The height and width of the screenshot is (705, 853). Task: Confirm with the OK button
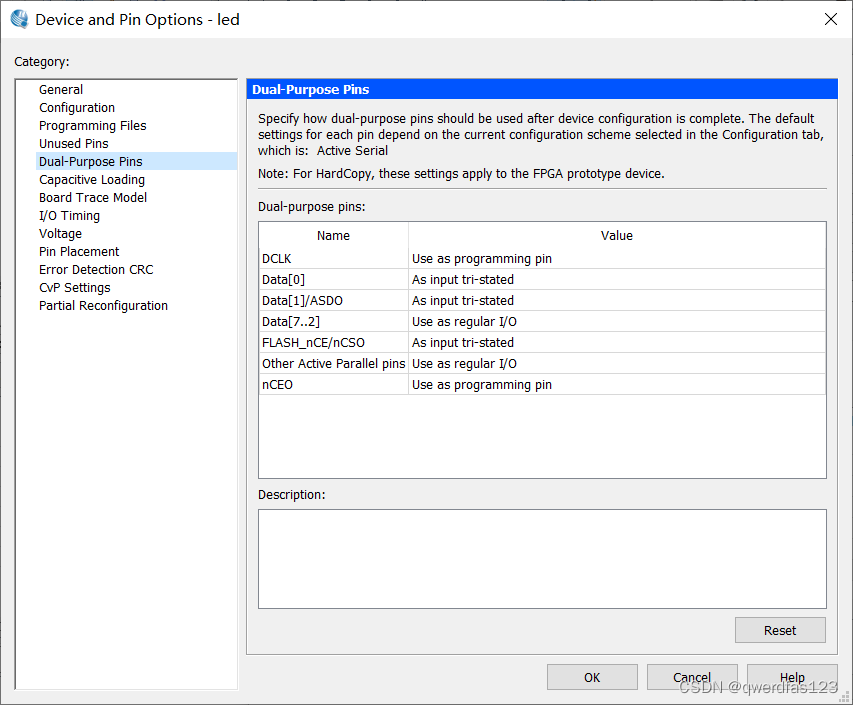click(592, 677)
